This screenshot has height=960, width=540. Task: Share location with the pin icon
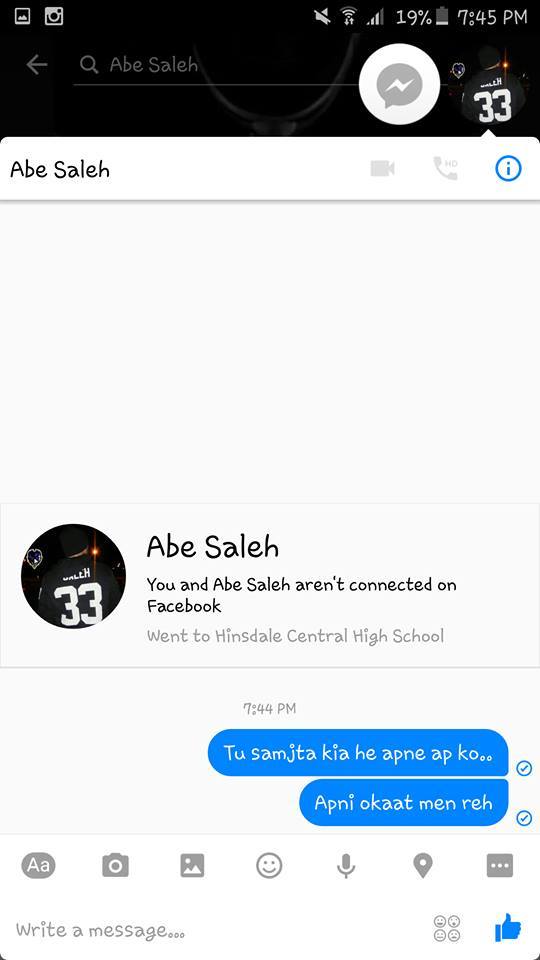[422, 865]
